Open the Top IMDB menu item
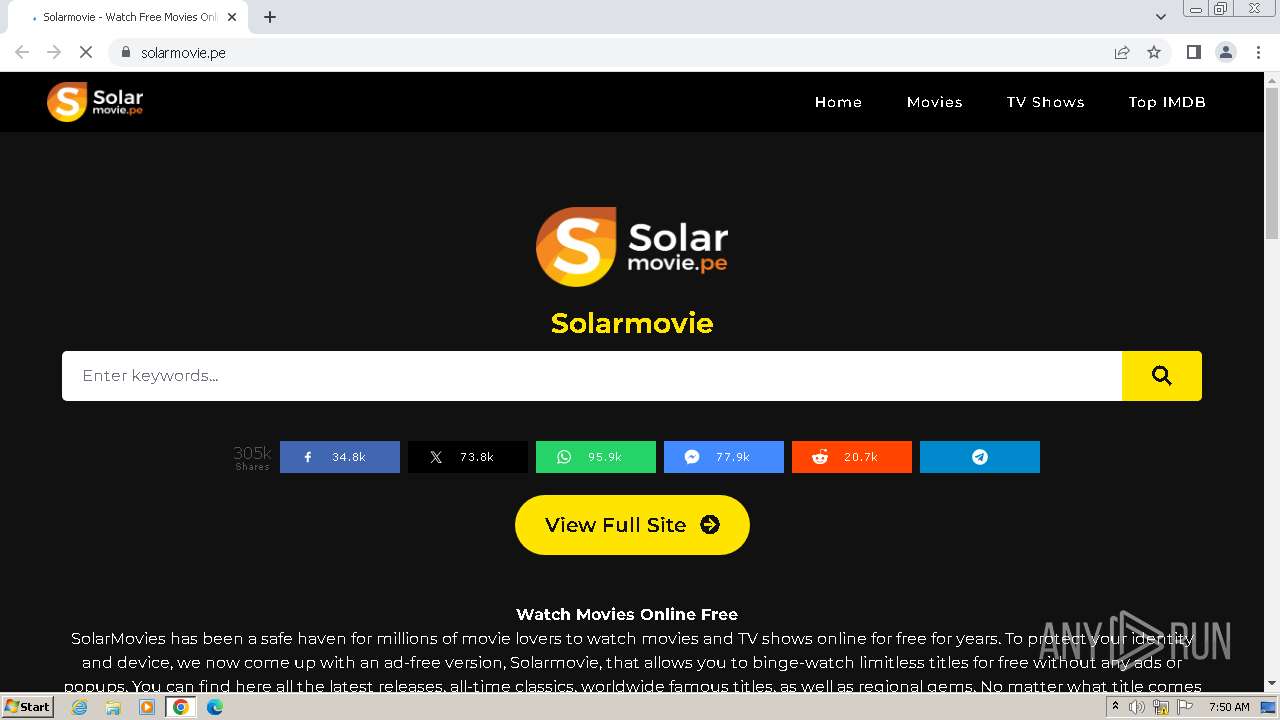This screenshot has width=1280, height=720. click(1167, 102)
